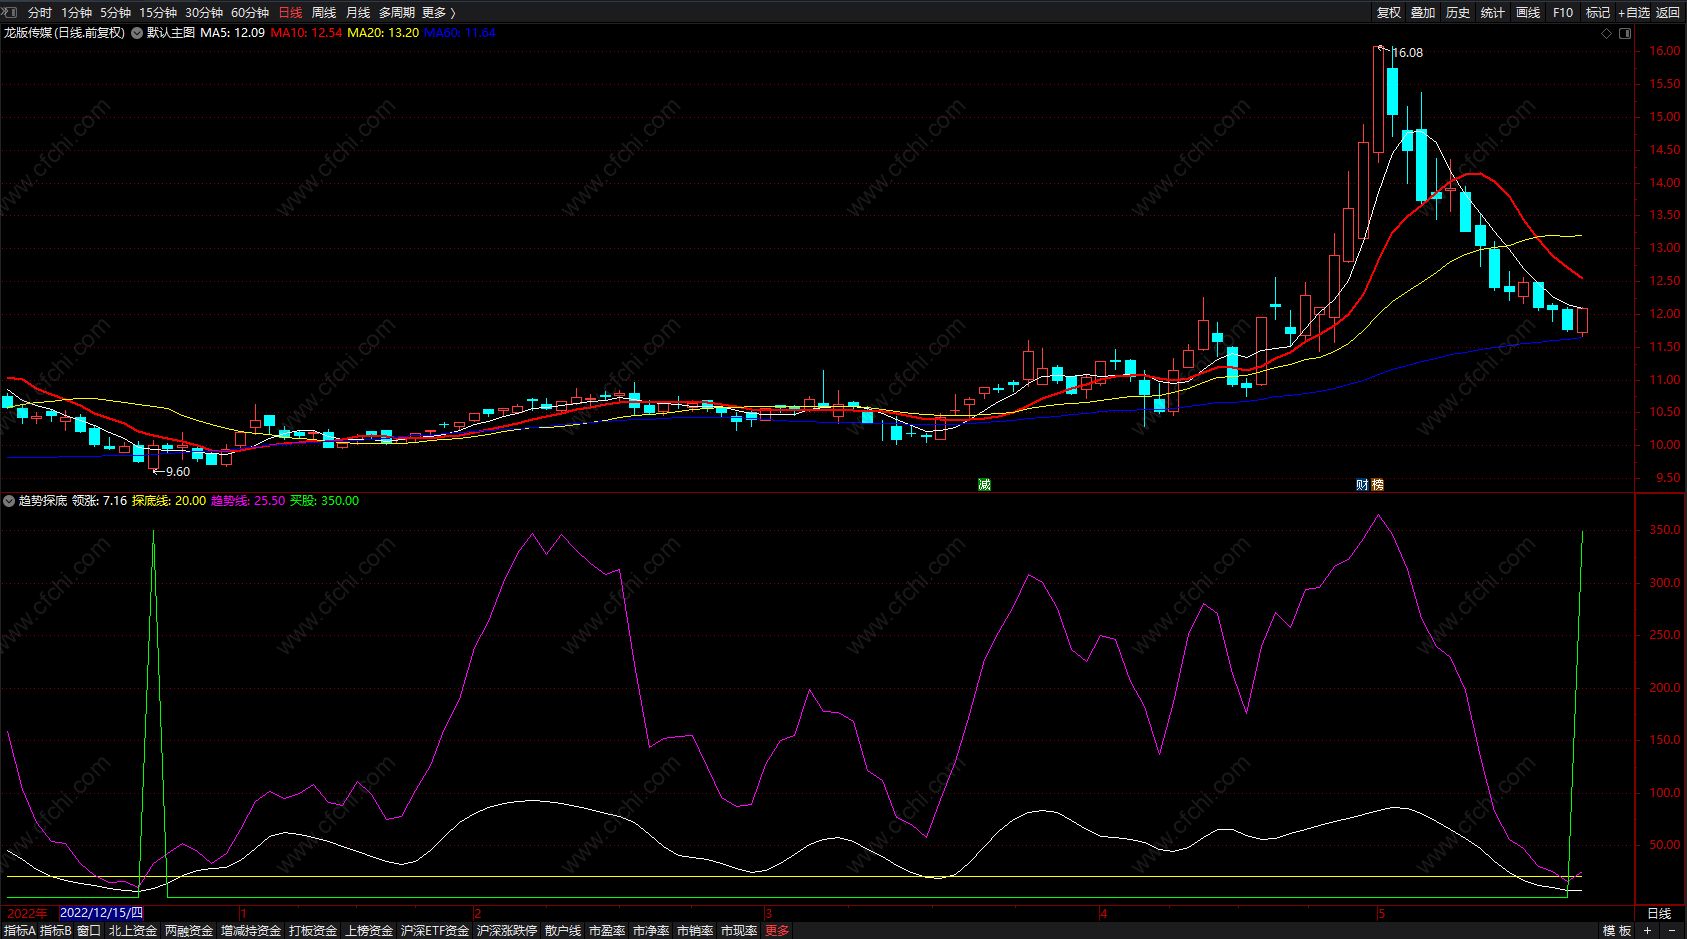This screenshot has height=939, width=1687.
Task: Select the 30分钟 period
Action: pyautogui.click(x=204, y=13)
